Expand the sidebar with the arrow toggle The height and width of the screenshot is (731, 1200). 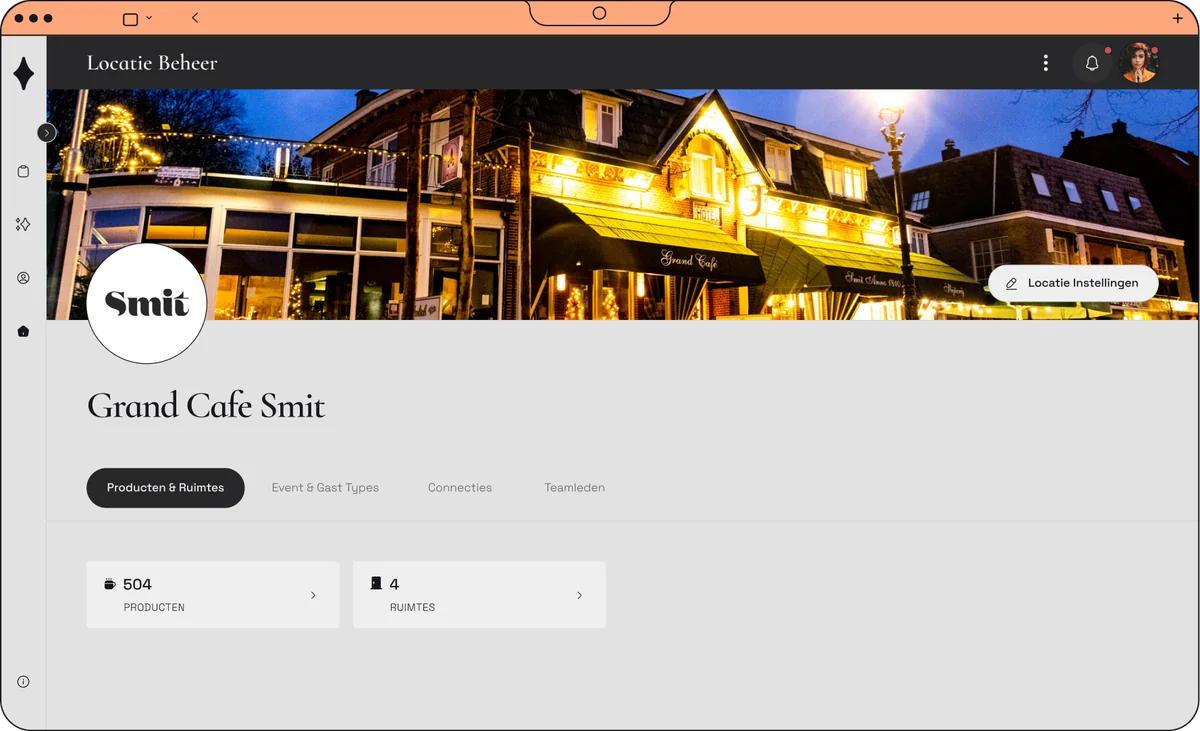pyautogui.click(x=46, y=132)
